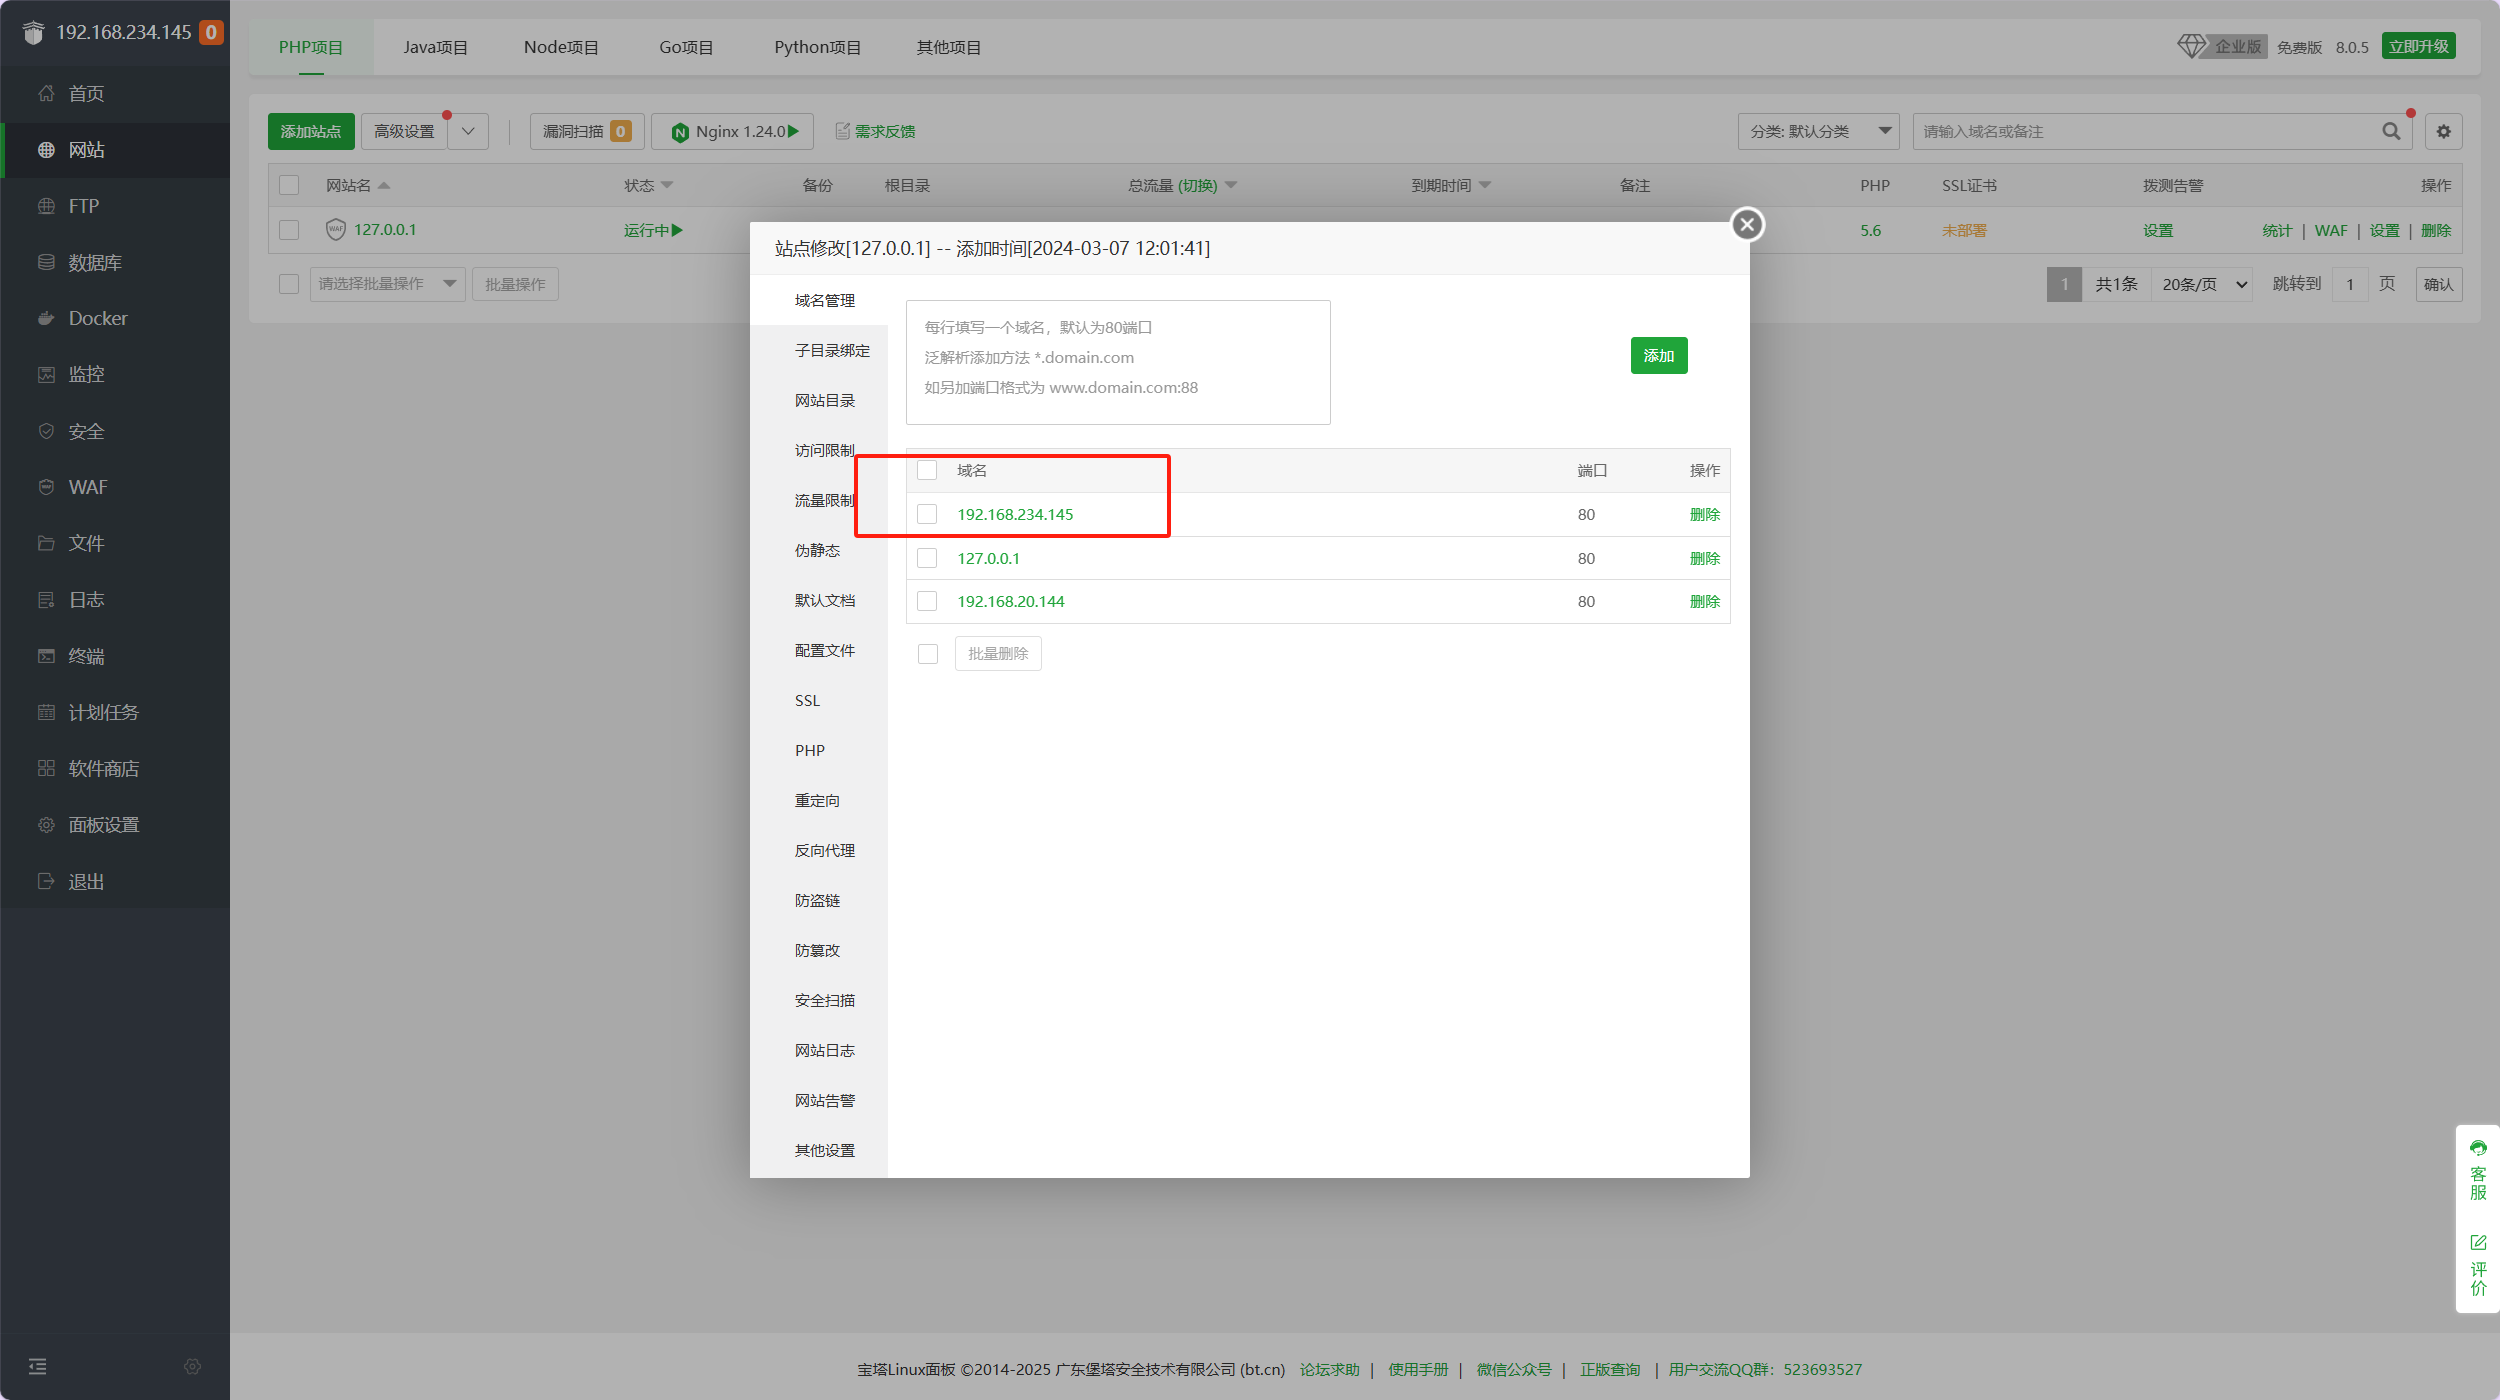Viewport: 2500px width, 1400px height.
Task: Check the 192.168.234.145 domain checkbox
Action: click(927, 514)
